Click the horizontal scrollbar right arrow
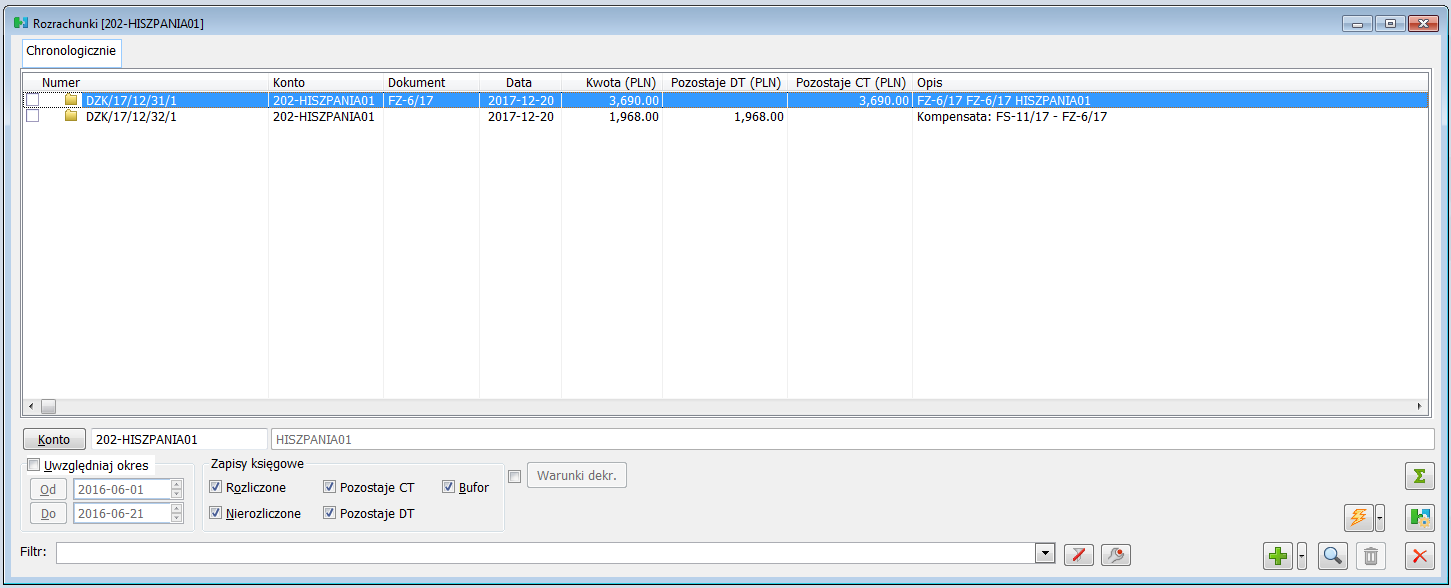Screen dimensions: 1451x588 pyautogui.click(x=1420, y=406)
